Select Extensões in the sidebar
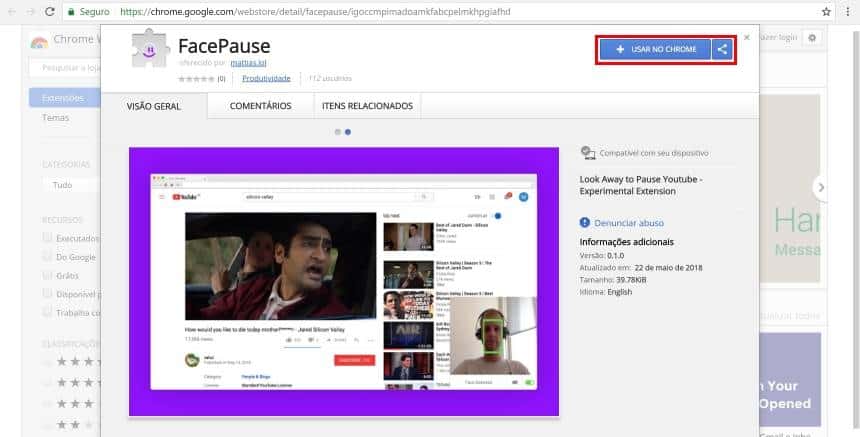The image size is (860, 437). pos(64,98)
